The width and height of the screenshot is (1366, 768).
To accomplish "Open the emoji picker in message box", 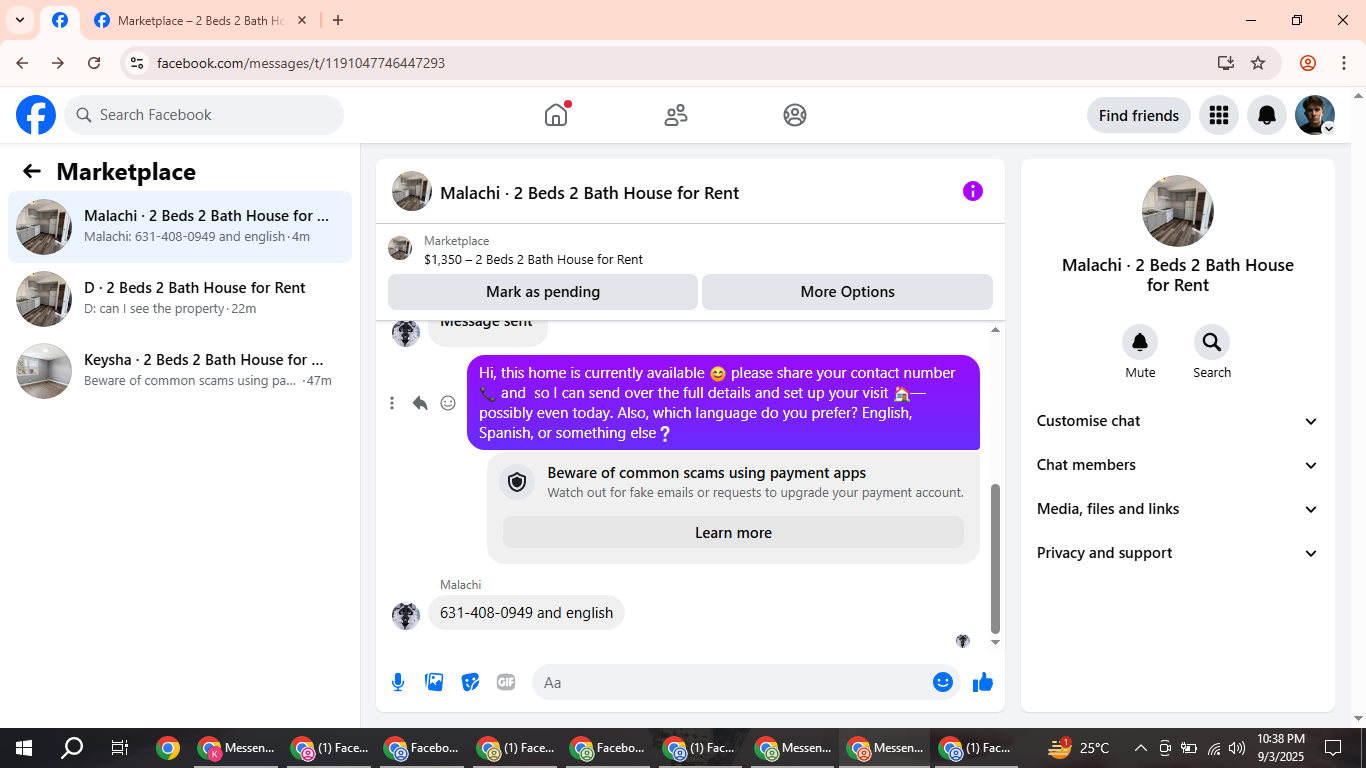I will click(x=943, y=682).
